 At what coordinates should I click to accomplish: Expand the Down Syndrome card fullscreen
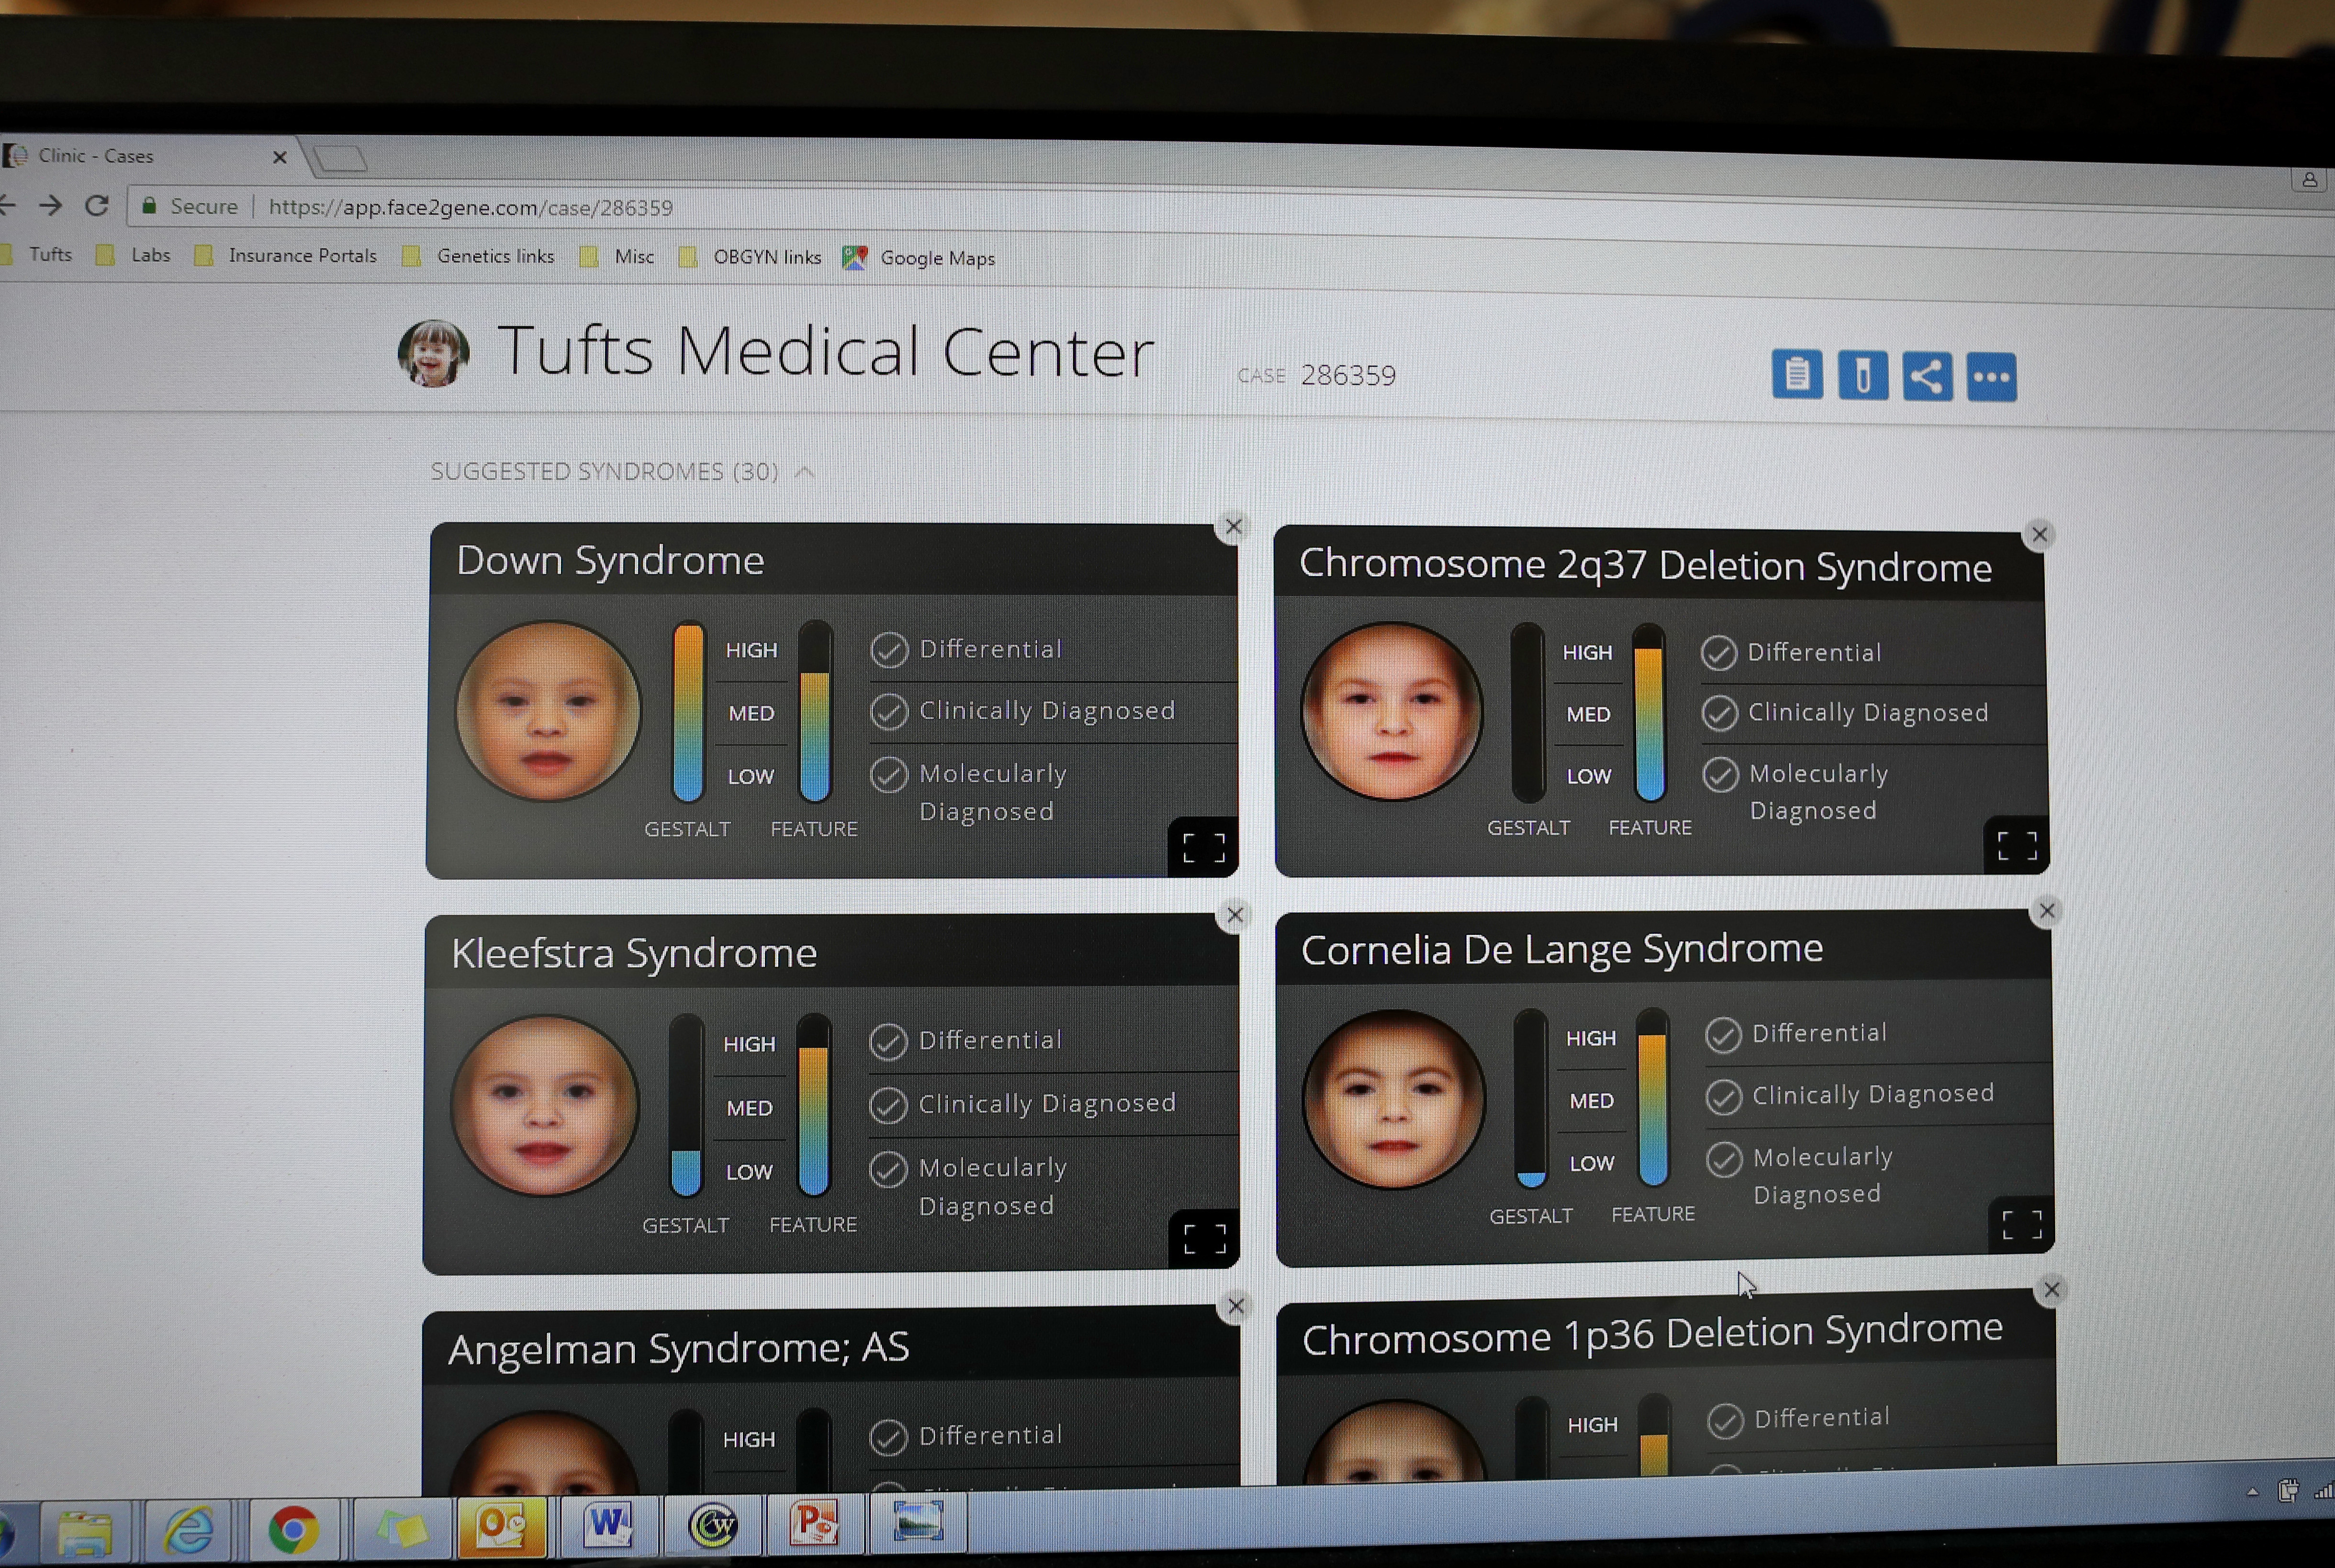point(1203,848)
